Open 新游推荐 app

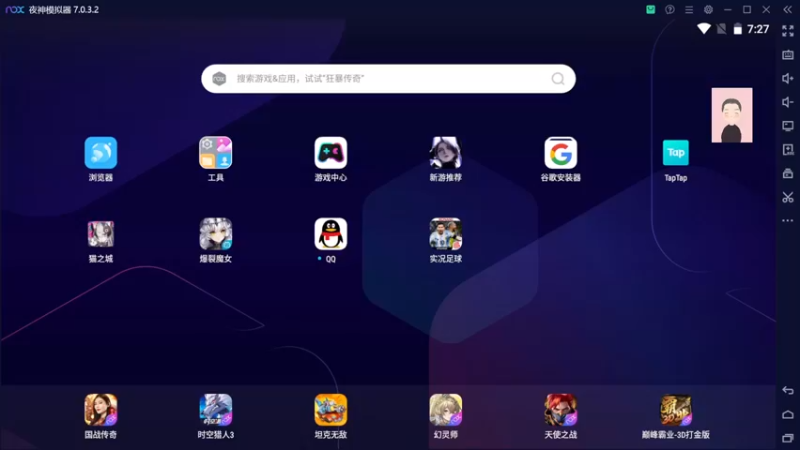445,153
